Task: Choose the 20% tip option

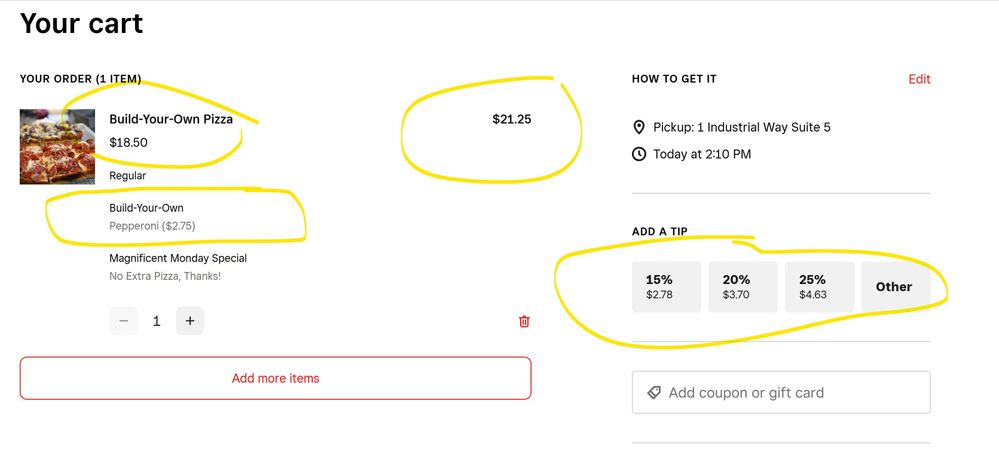Action: point(743,287)
